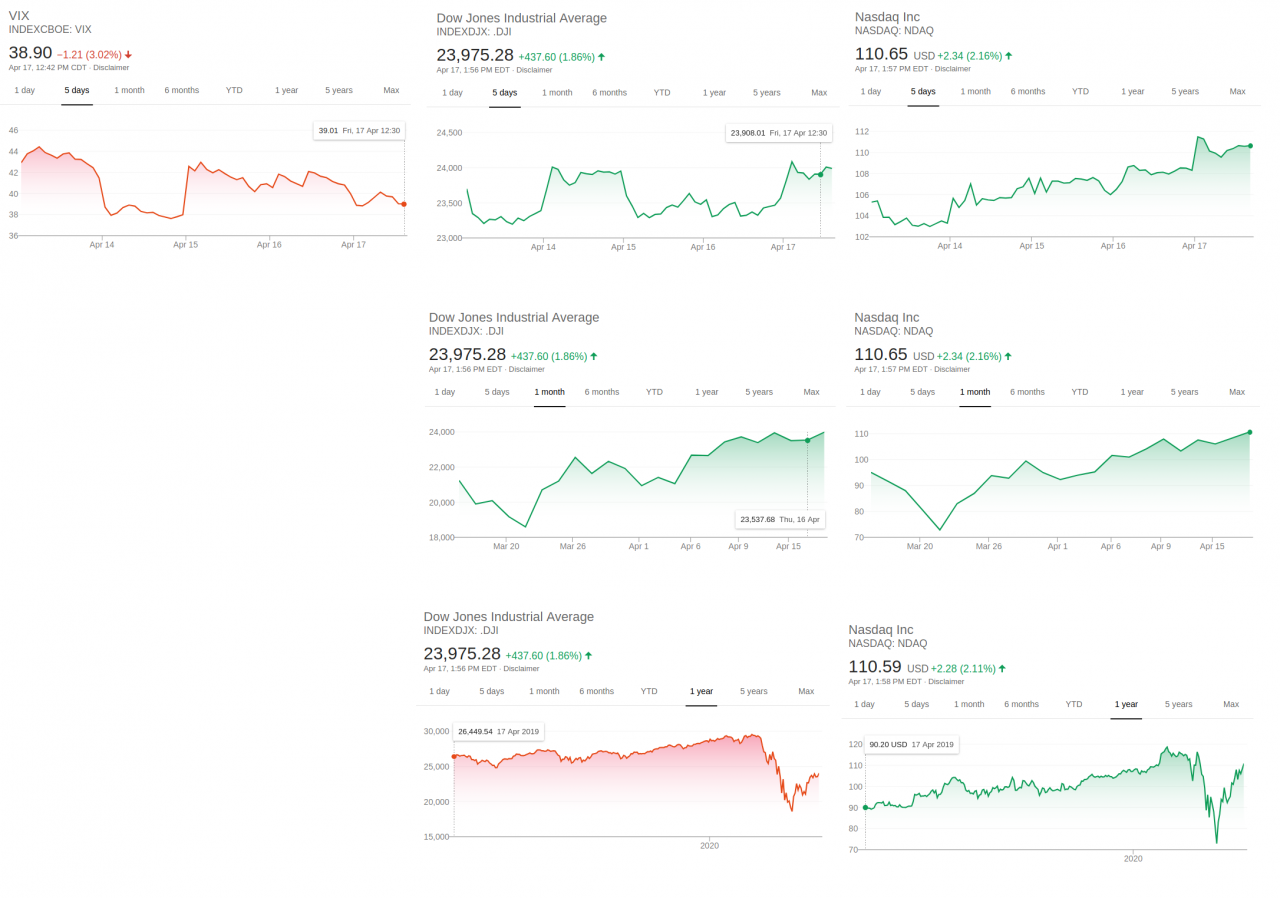Switch VIX chart to "Max" range
Image resolution: width=1280 pixels, height=898 pixels.
pos(391,90)
